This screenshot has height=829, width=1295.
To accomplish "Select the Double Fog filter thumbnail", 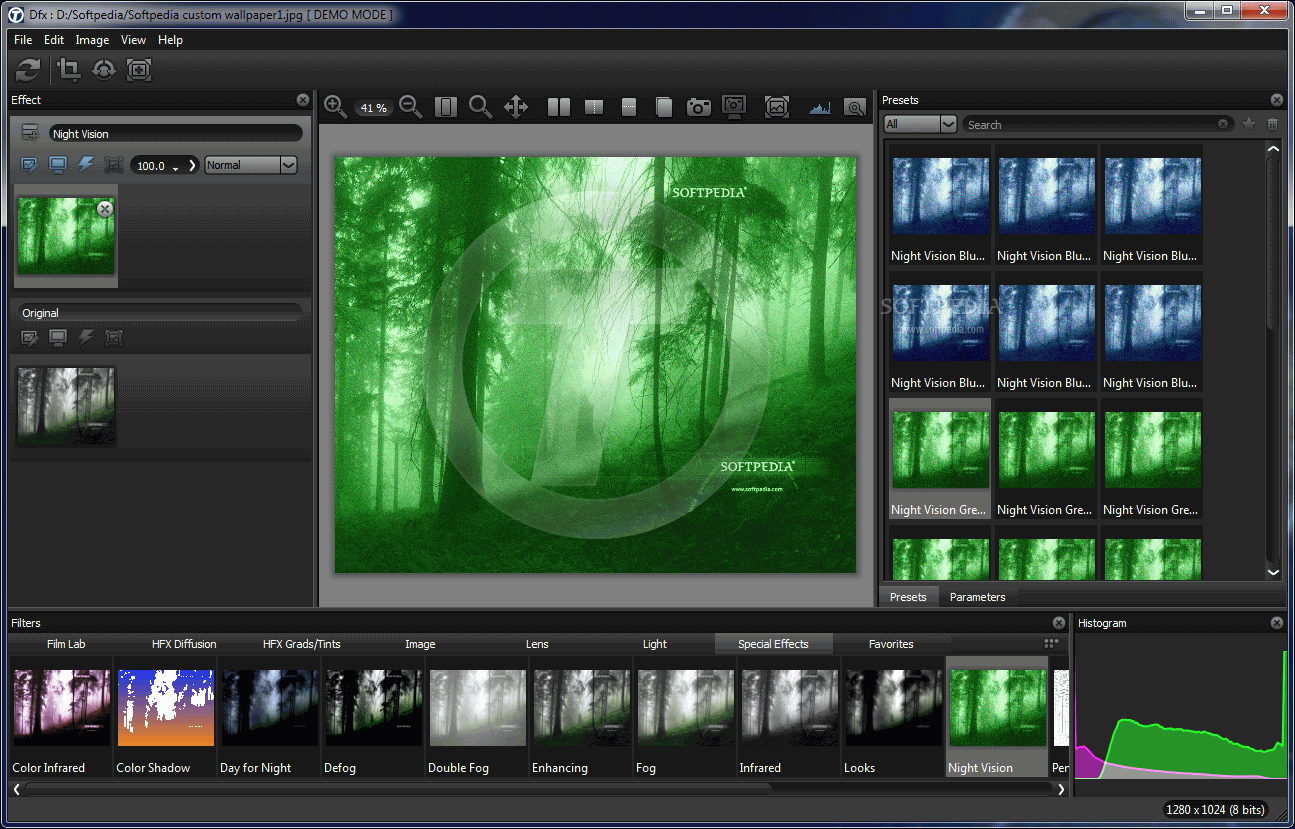I will point(477,716).
